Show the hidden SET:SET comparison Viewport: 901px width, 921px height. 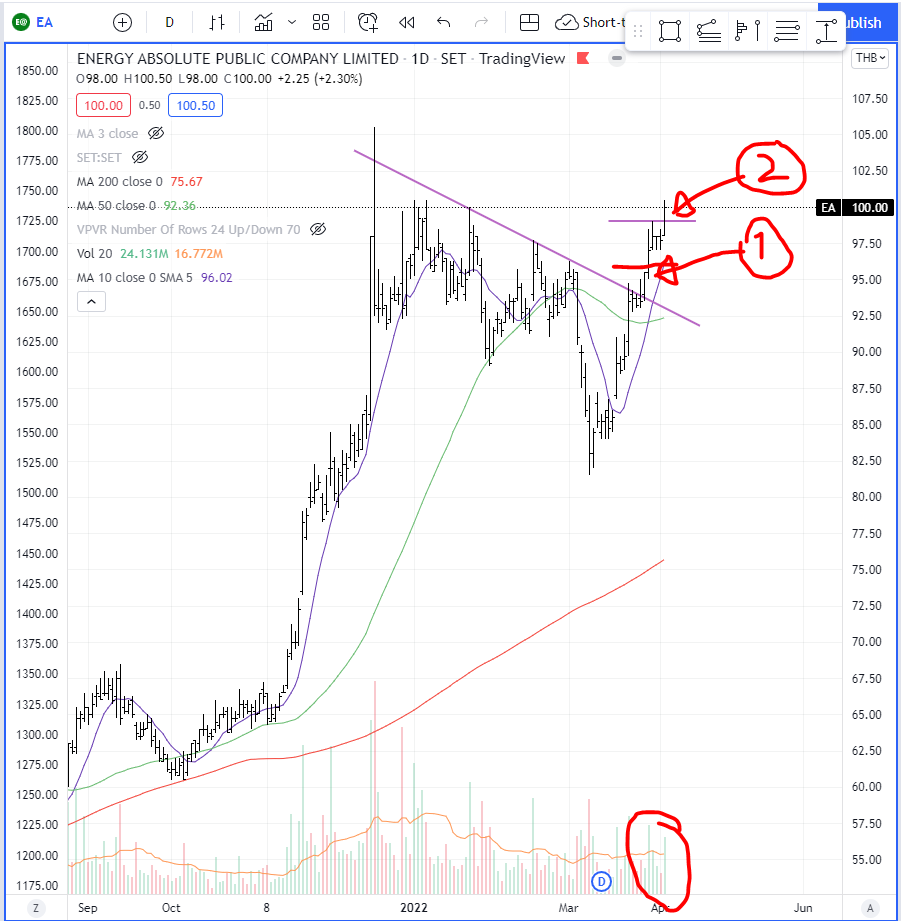140,157
